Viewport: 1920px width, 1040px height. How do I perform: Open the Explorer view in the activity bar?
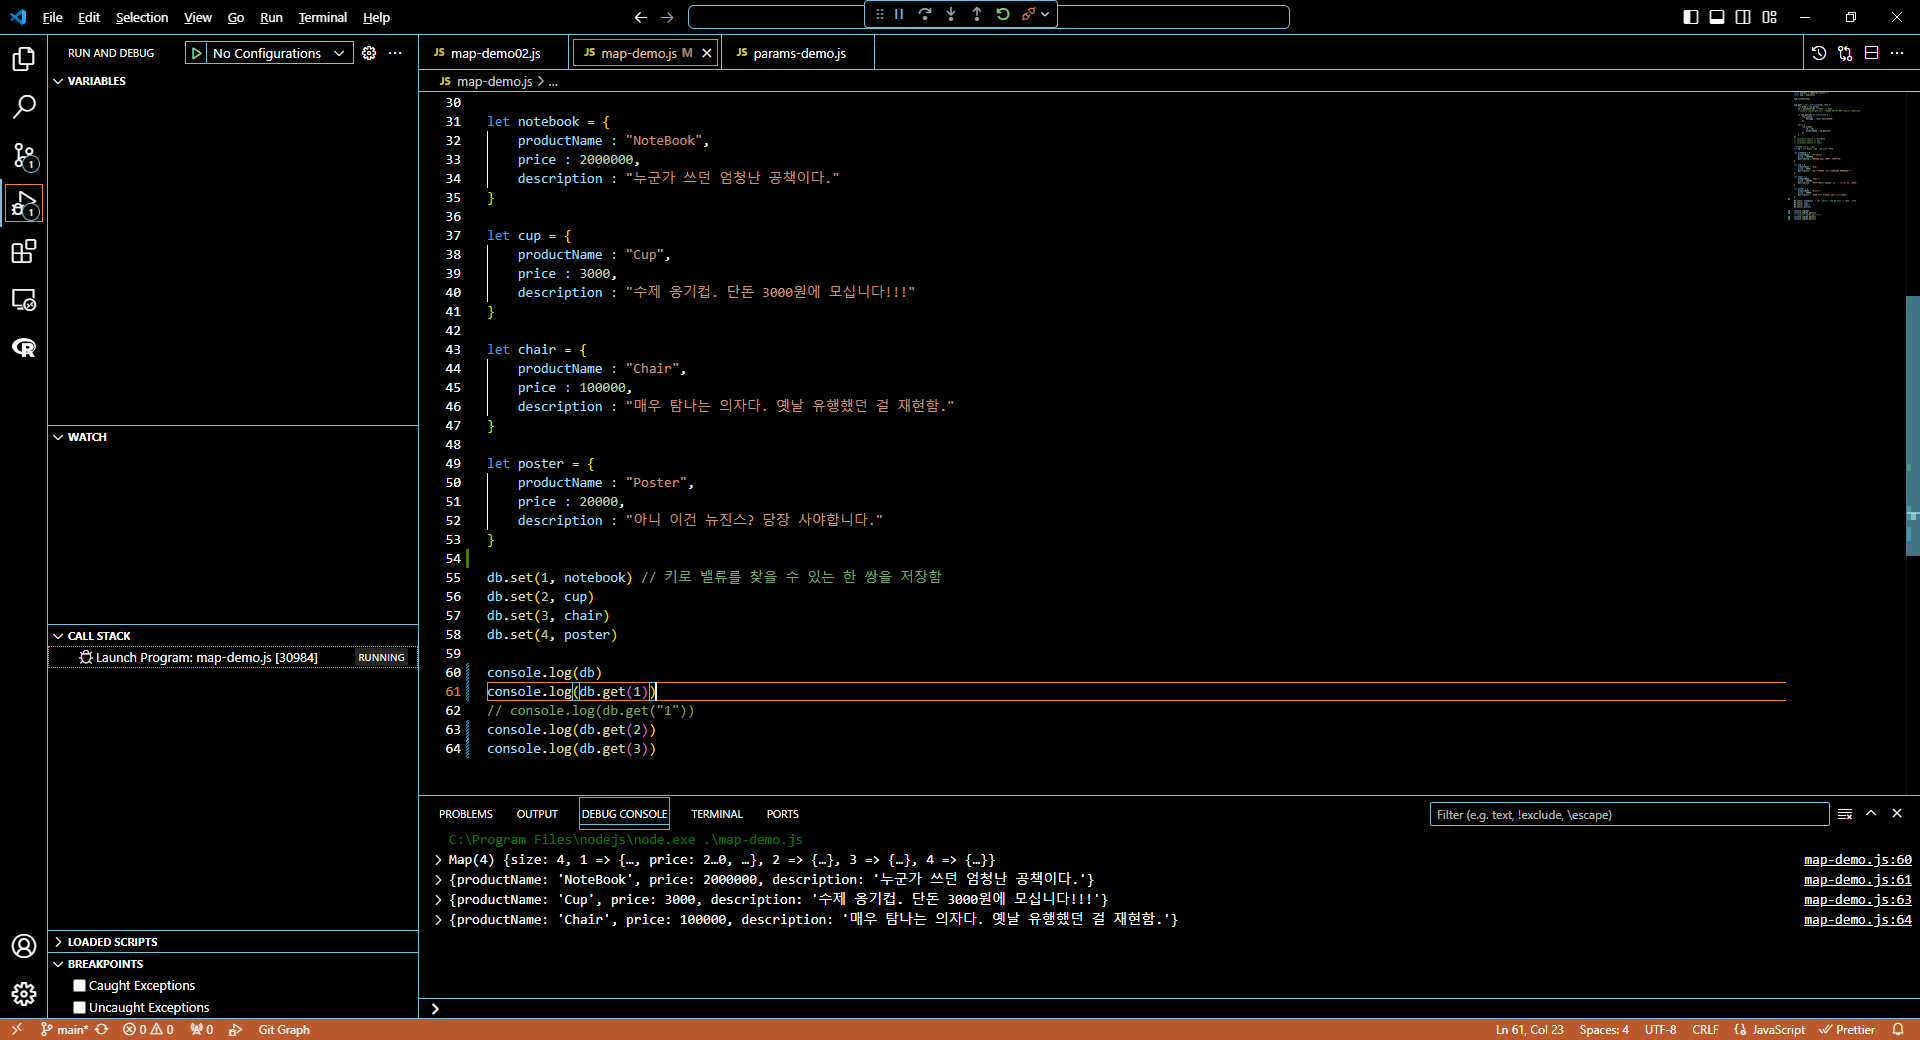pyautogui.click(x=24, y=59)
